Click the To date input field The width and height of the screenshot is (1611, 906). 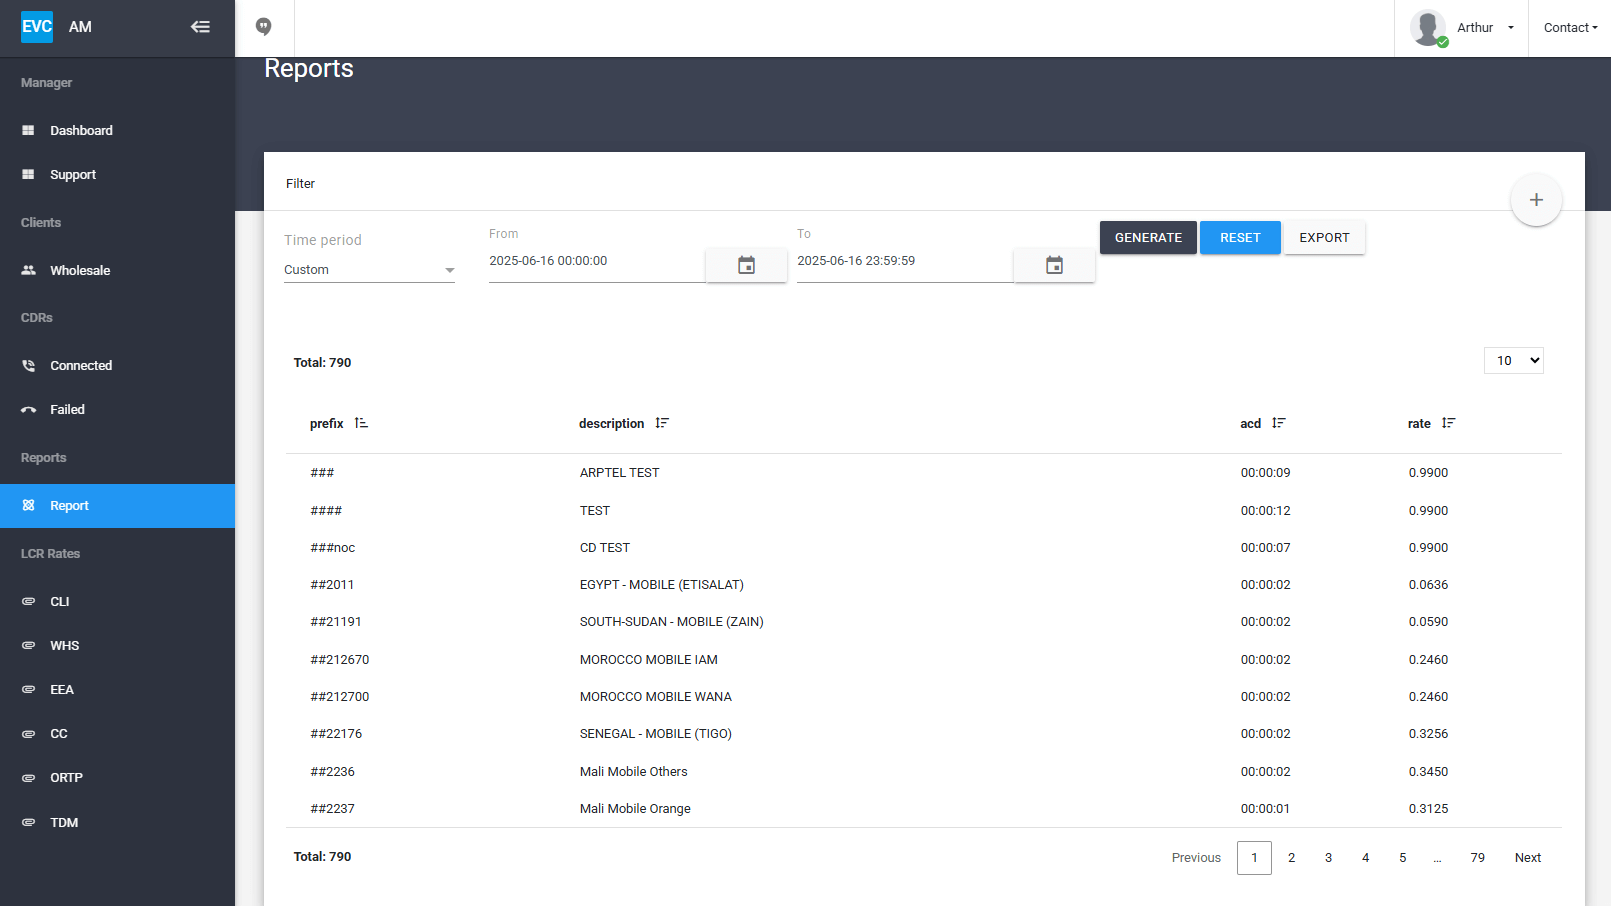point(904,261)
